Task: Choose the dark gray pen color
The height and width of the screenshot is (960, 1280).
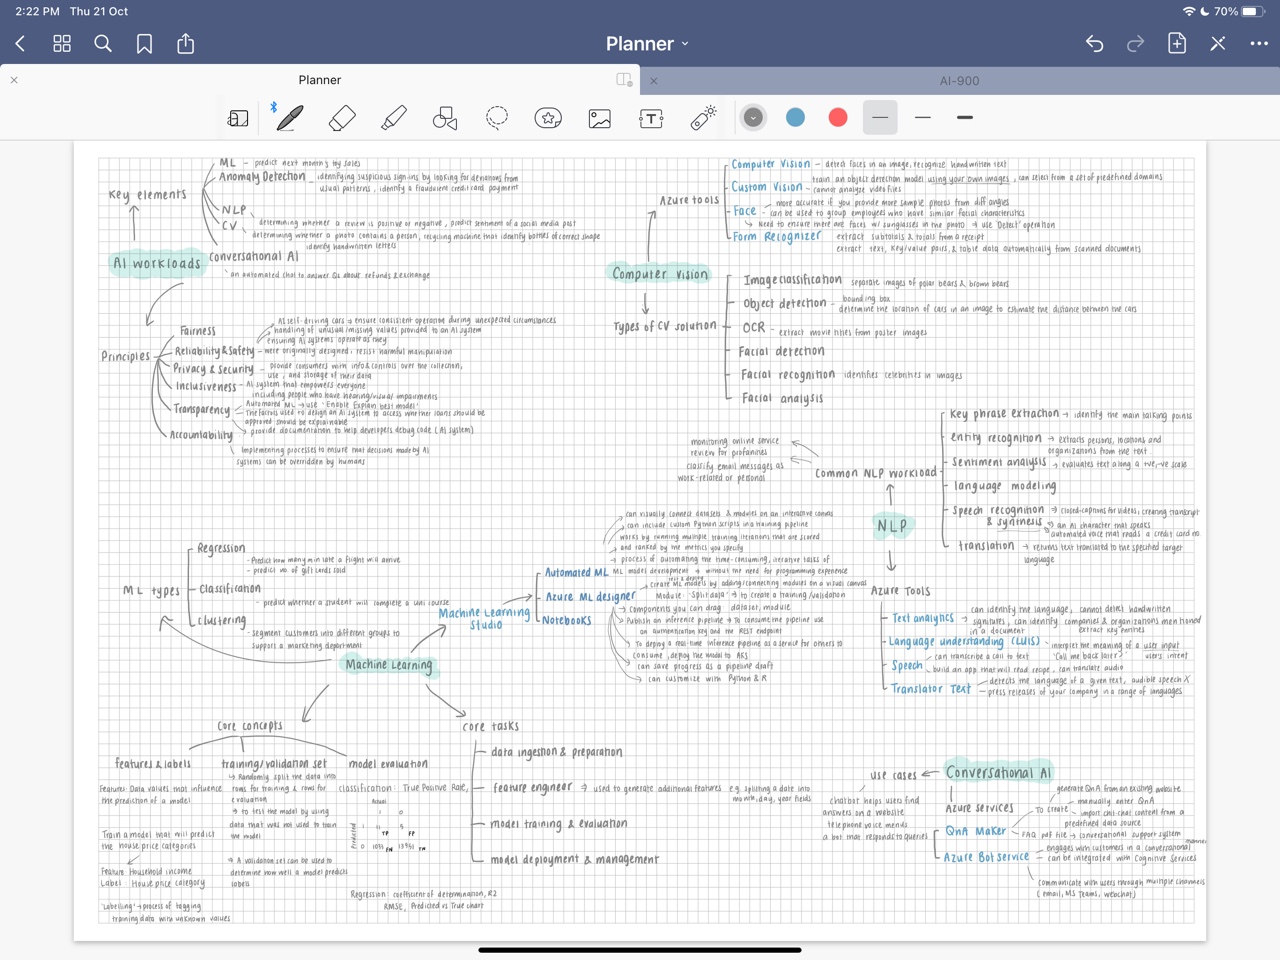Action: [753, 118]
